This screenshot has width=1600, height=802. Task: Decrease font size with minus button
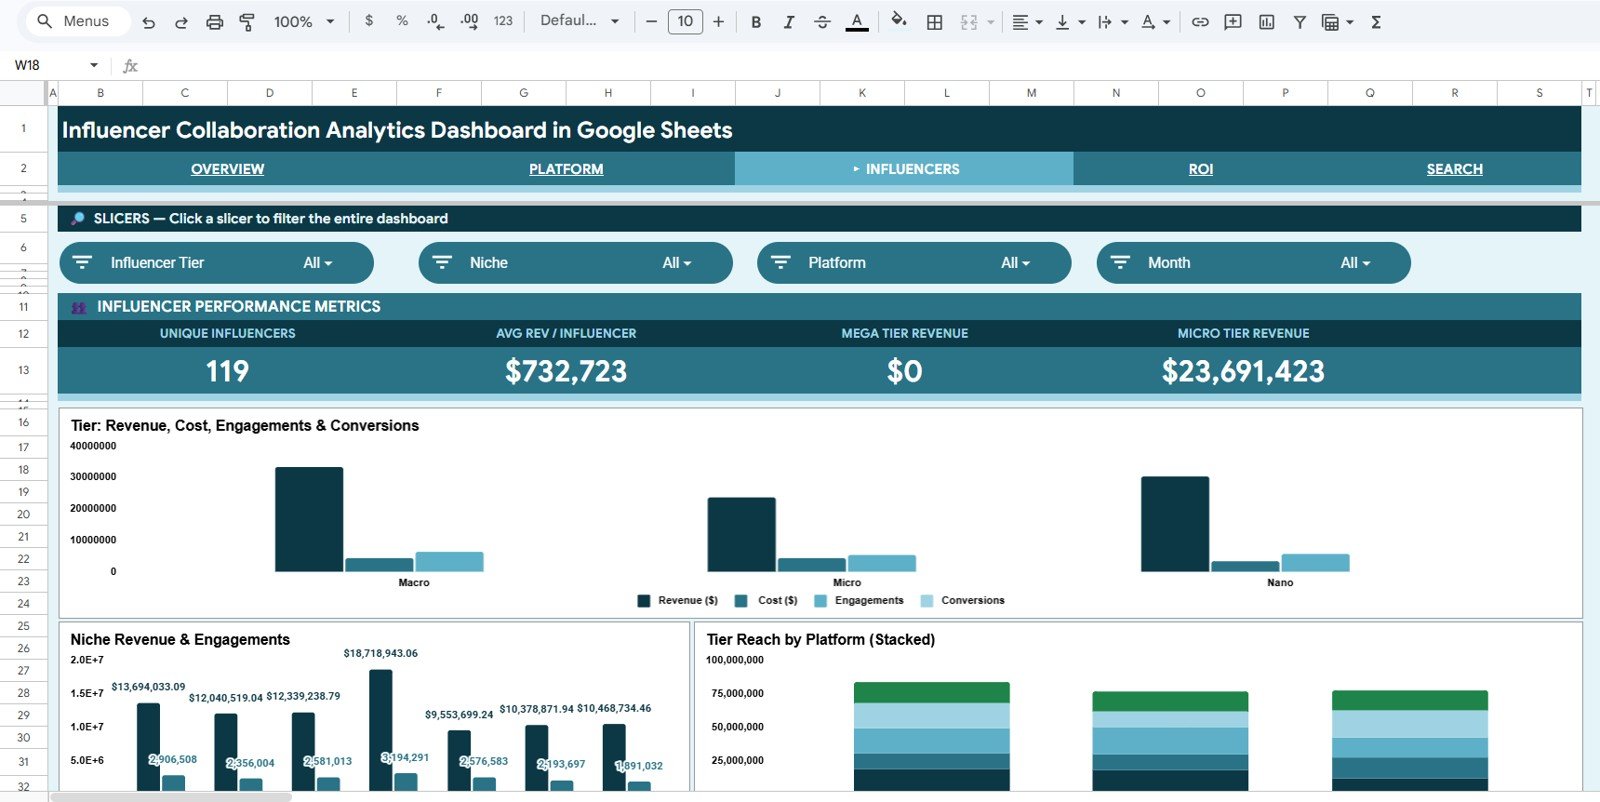click(651, 21)
